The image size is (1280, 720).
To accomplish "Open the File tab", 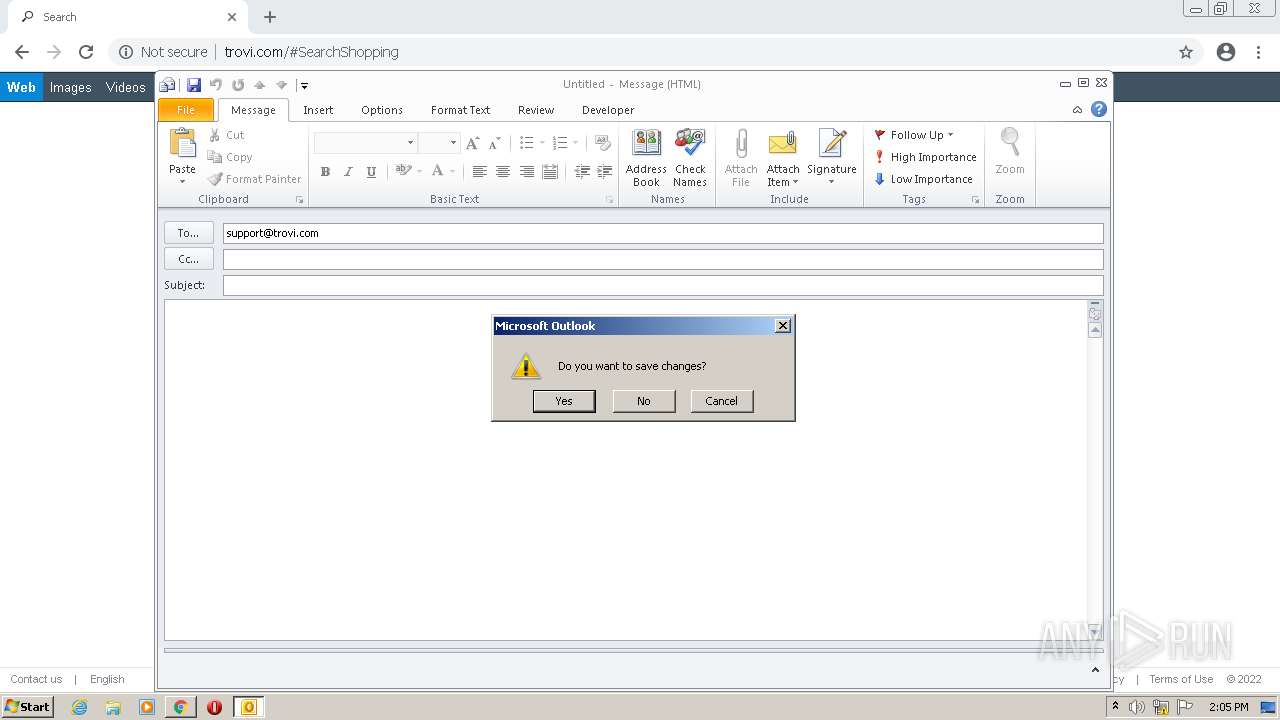I will 186,110.
